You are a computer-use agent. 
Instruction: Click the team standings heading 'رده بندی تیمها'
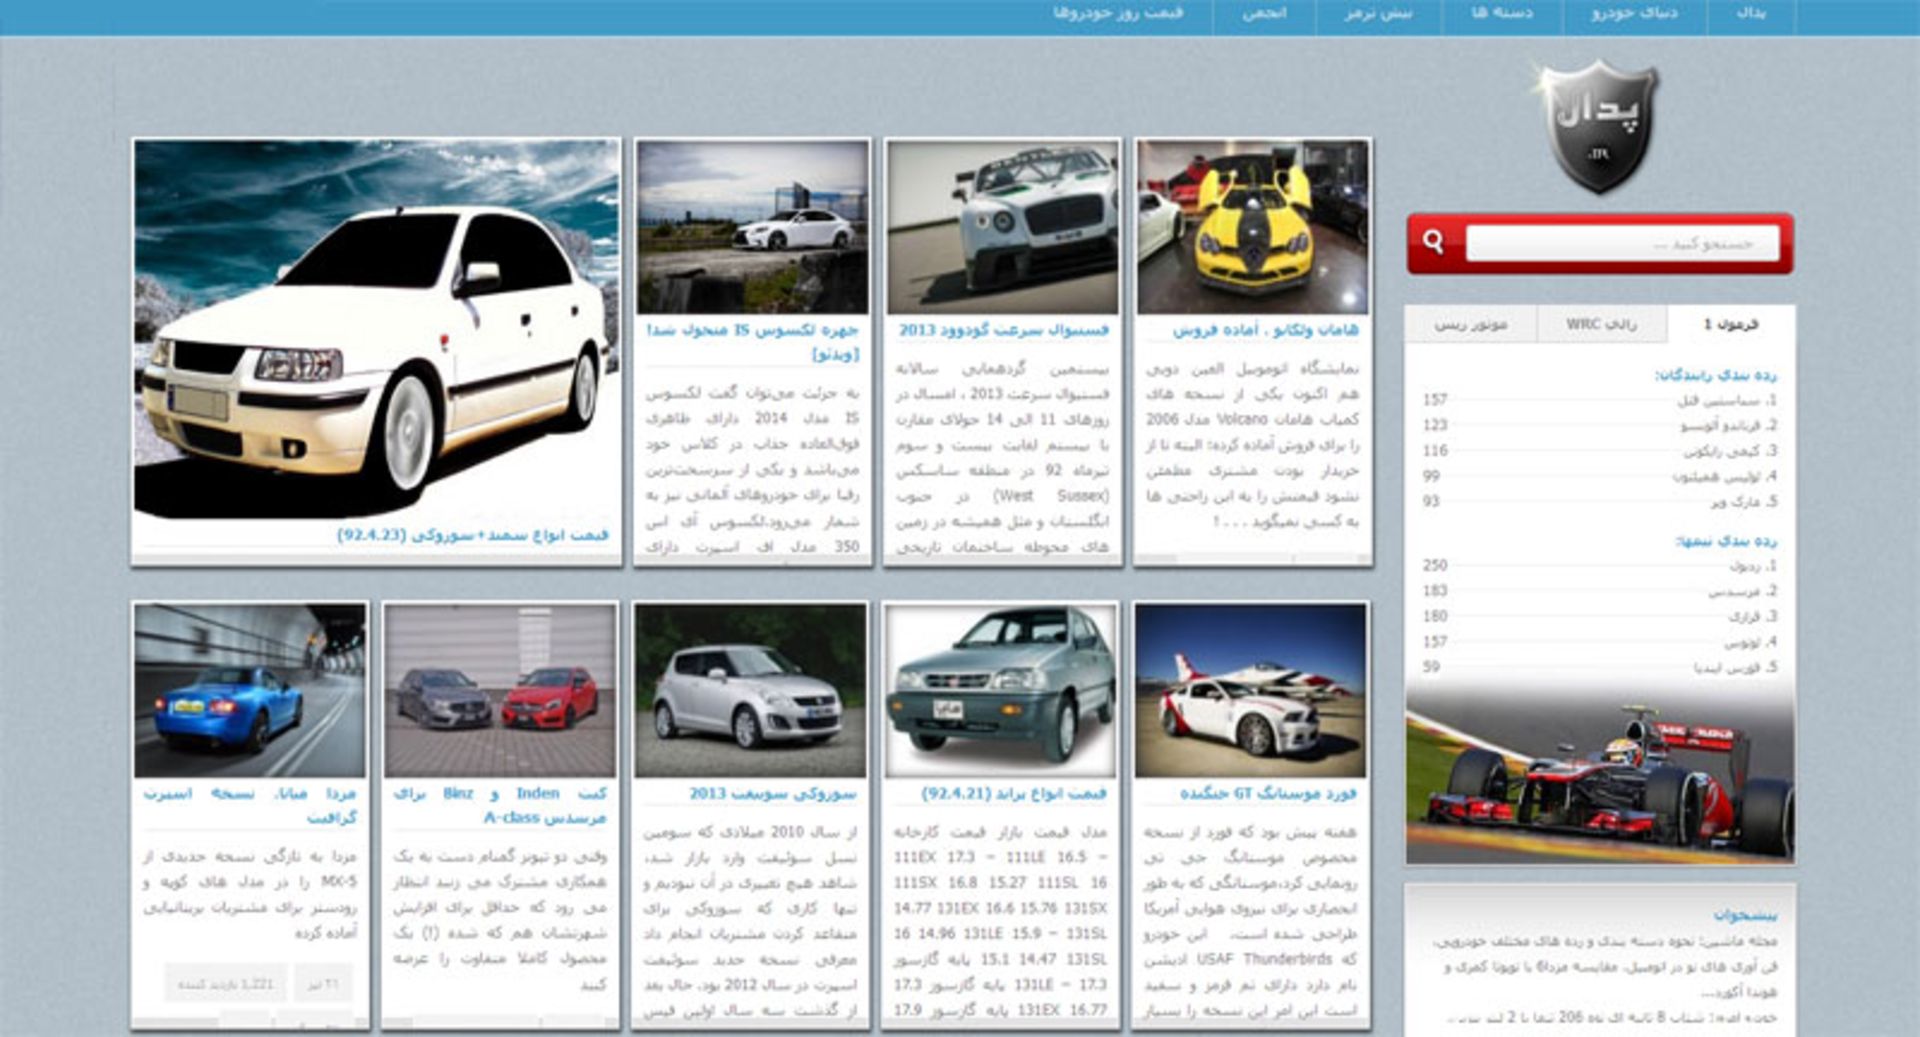click(x=1727, y=541)
